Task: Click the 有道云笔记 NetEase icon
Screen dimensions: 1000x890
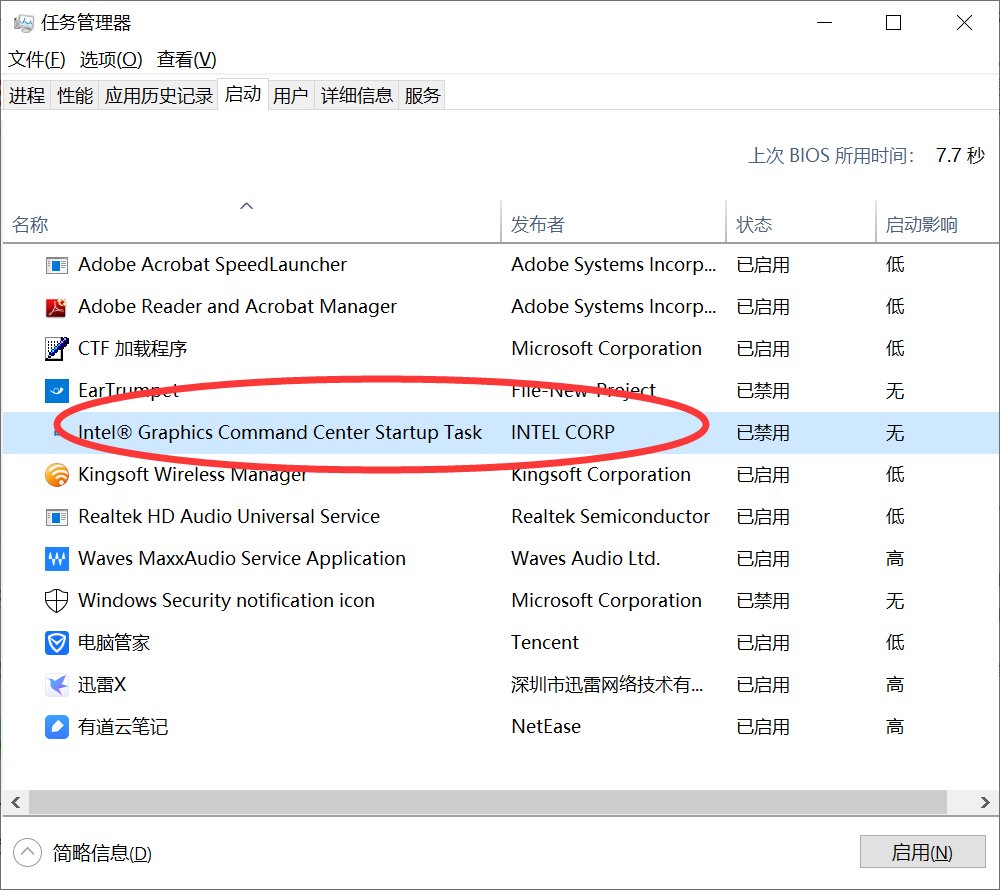Action: click(57, 727)
